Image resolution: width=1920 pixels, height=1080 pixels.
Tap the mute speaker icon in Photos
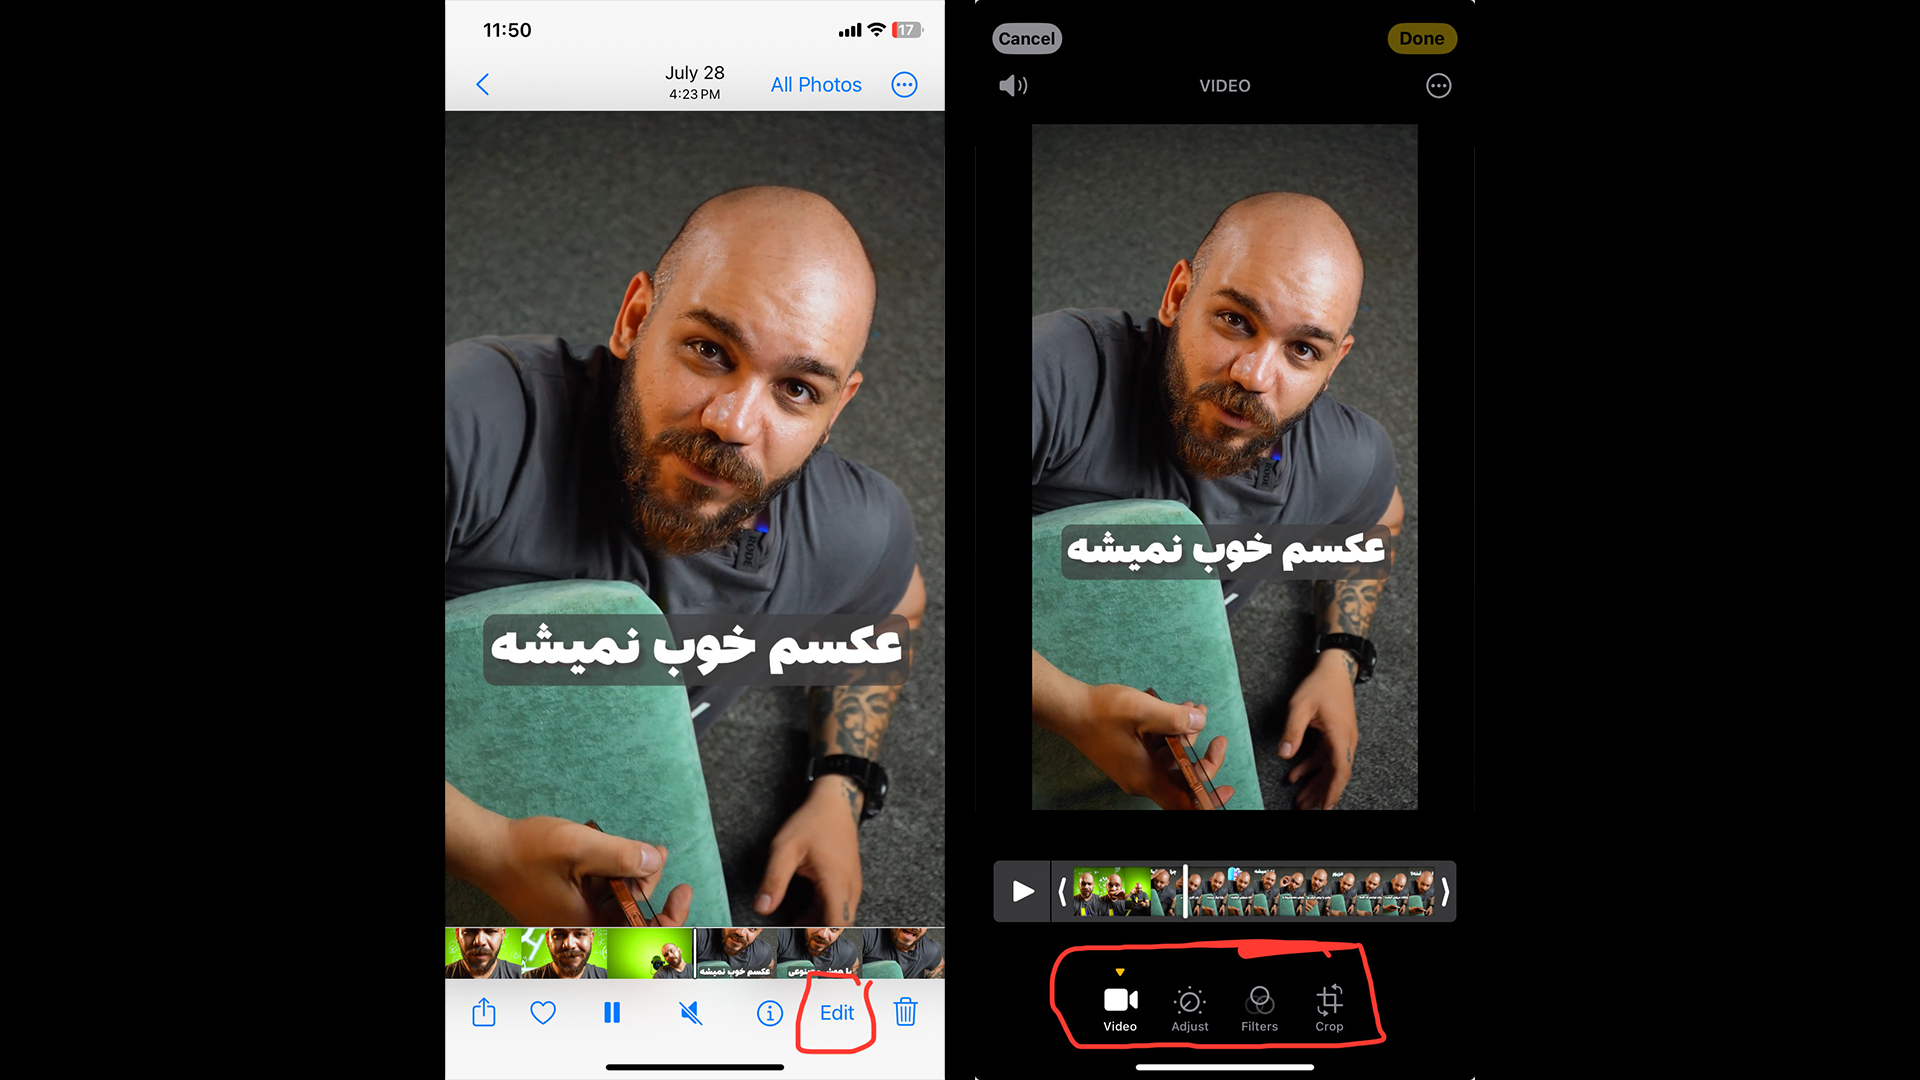click(x=687, y=1011)
